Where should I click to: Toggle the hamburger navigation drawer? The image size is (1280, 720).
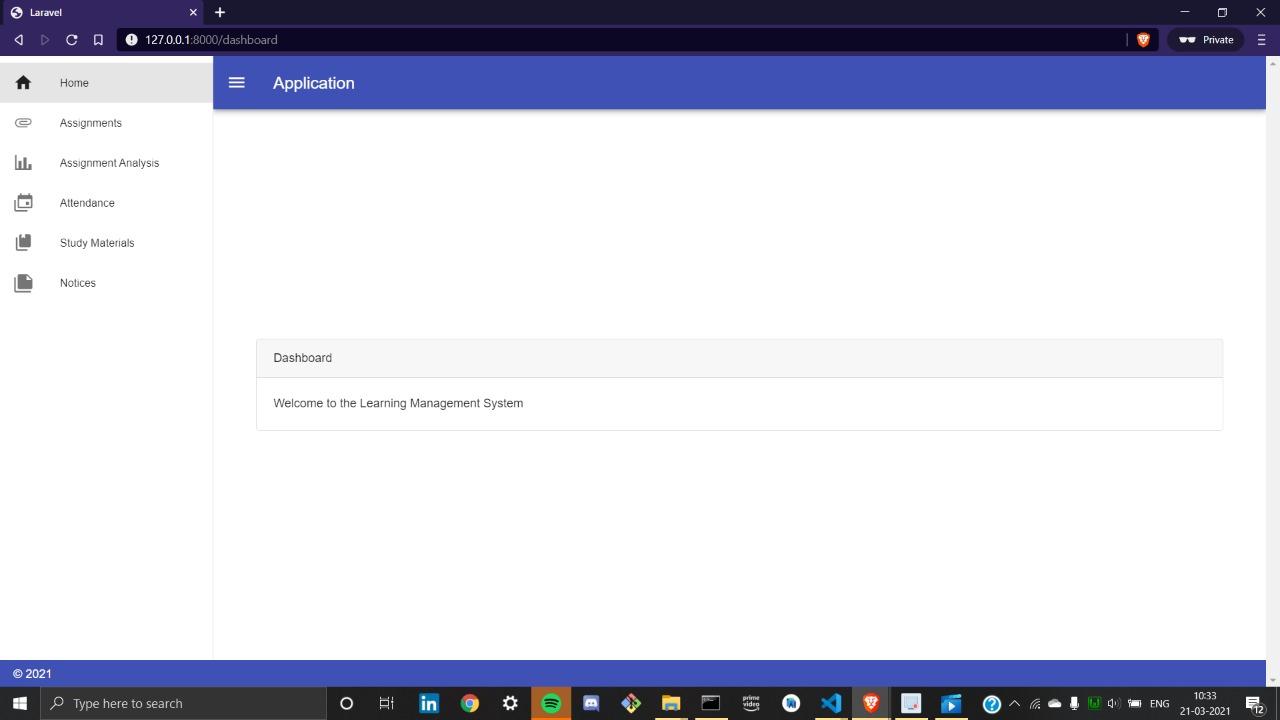tap(237, 83)
